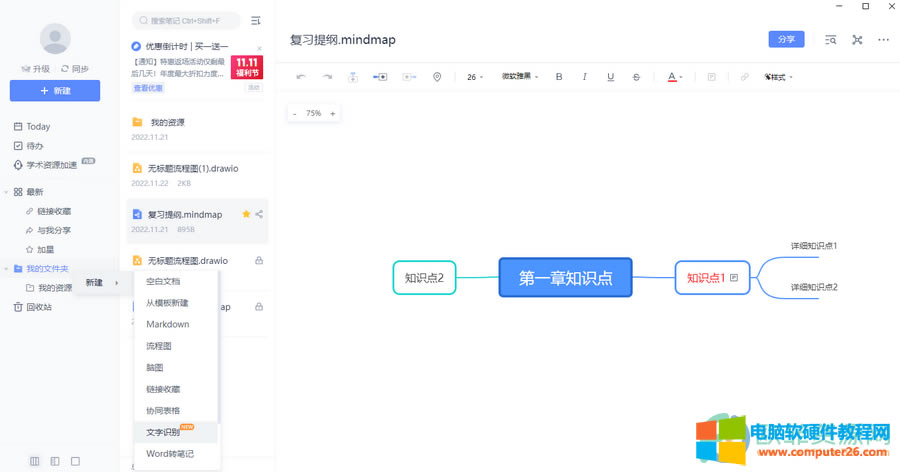Click the mind map structure icon top right
Image resolution: width=900 pixels, height=472 pixels.
pos(857,40)
